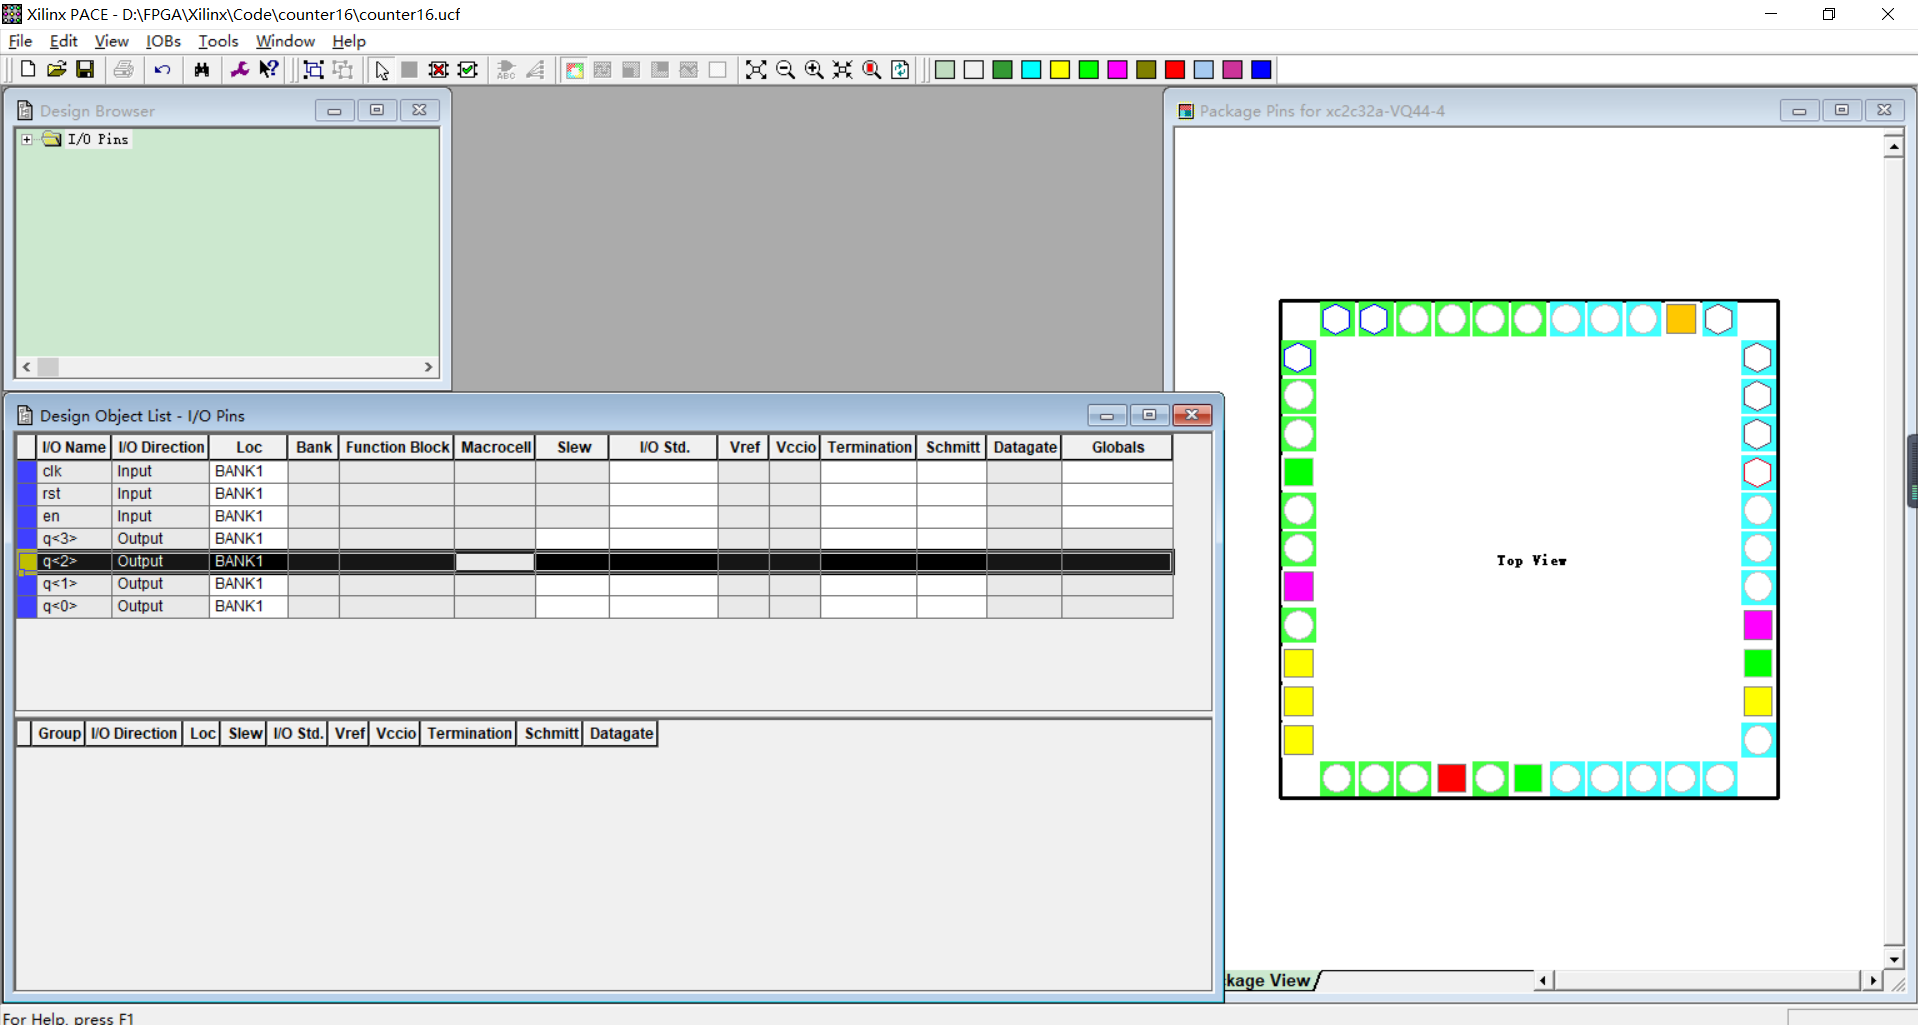Click the I/O Std. column header in pin list
This screenshot has height=1025, width=1918.
[x=664, y=447]
